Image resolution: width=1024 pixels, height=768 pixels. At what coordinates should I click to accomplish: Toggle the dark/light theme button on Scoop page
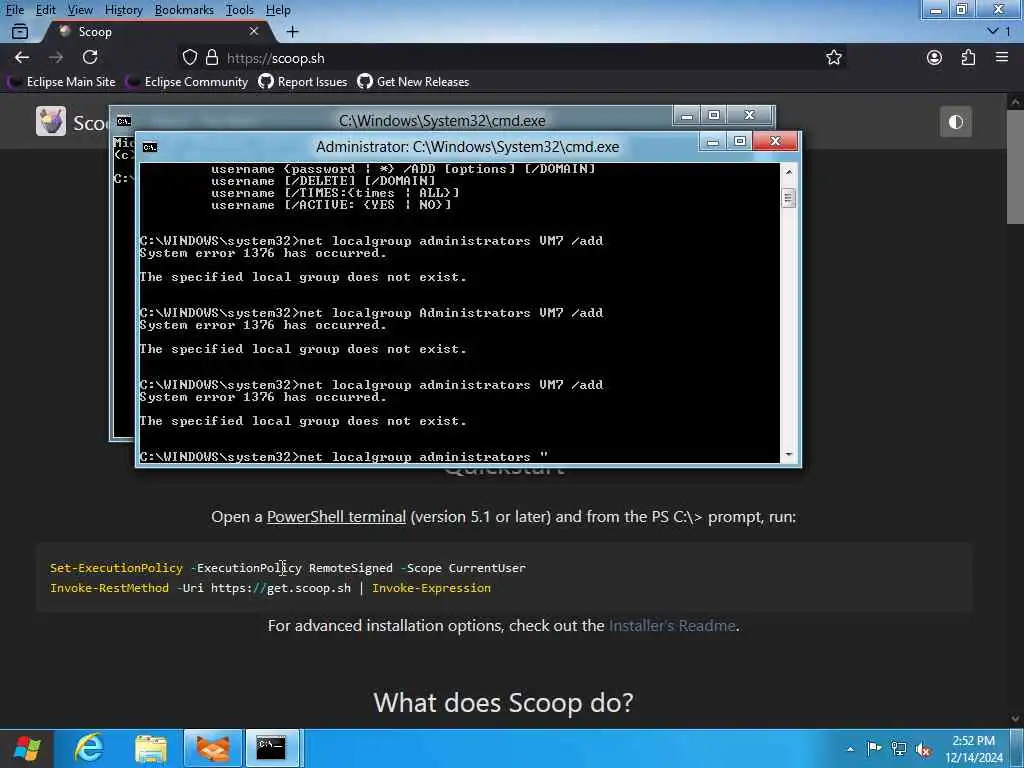pos(955,122)
